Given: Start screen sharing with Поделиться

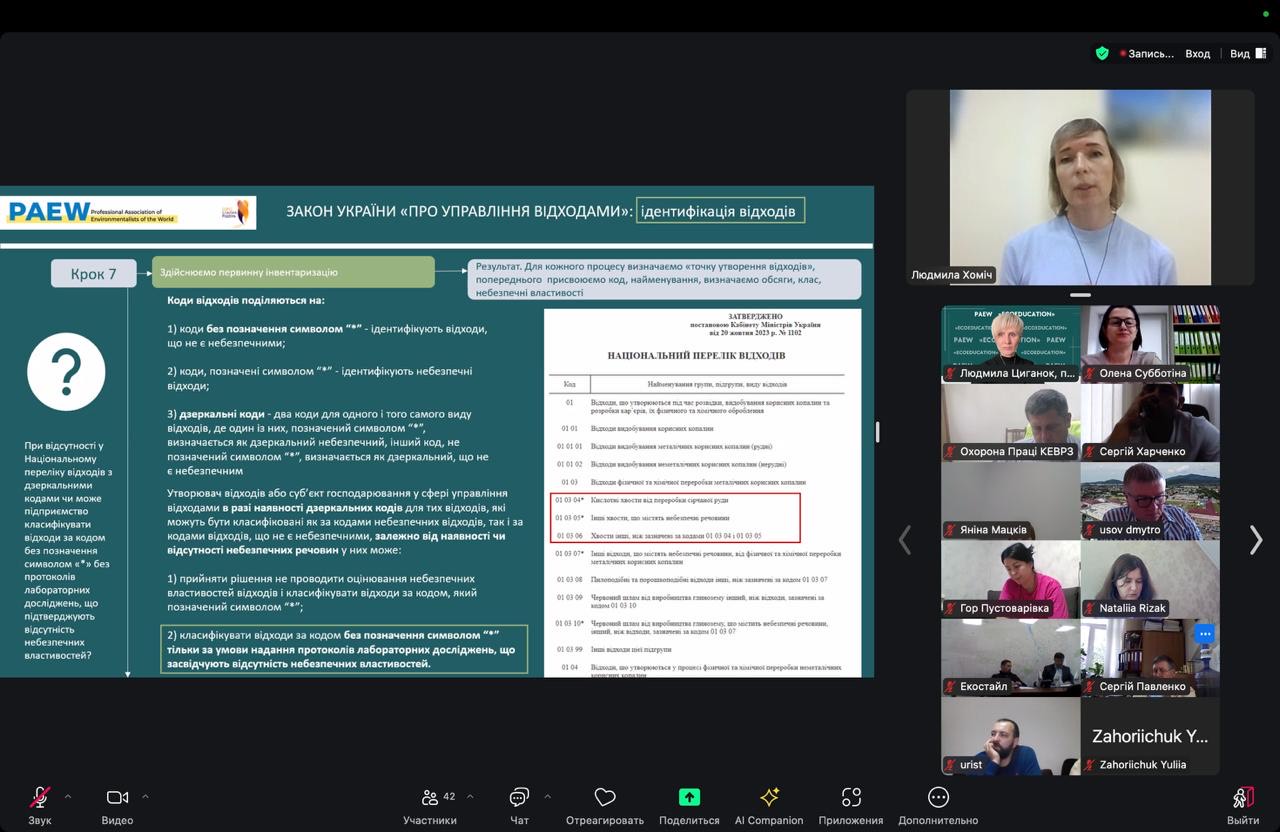Looking at the screenshot, I should [689, 798].
